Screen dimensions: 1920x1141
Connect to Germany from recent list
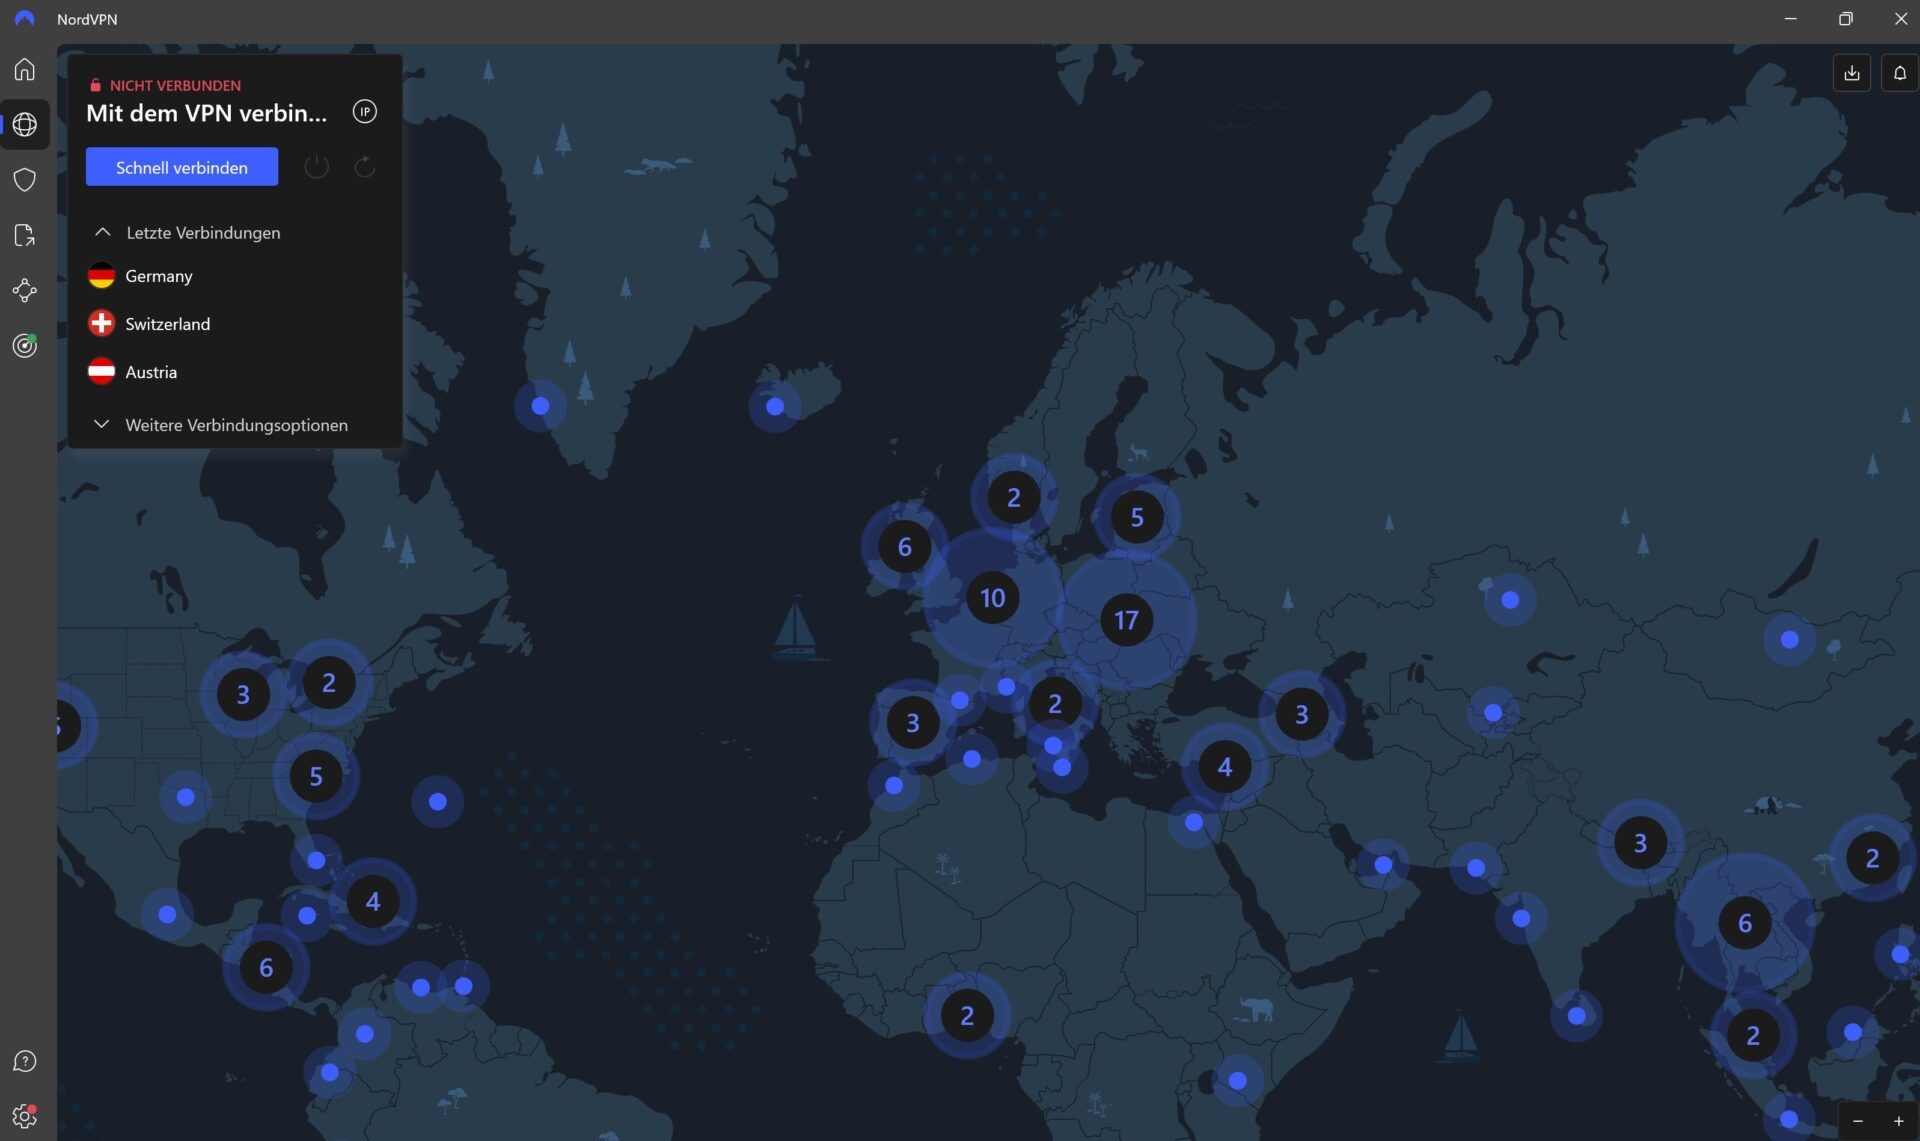(235, 276)
